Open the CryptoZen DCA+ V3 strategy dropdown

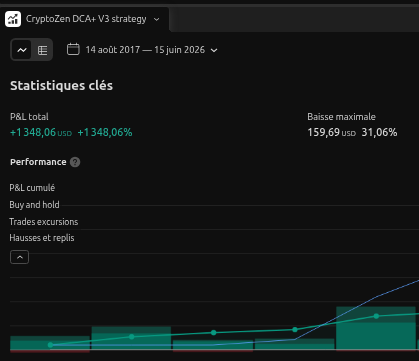click(156, 19)
